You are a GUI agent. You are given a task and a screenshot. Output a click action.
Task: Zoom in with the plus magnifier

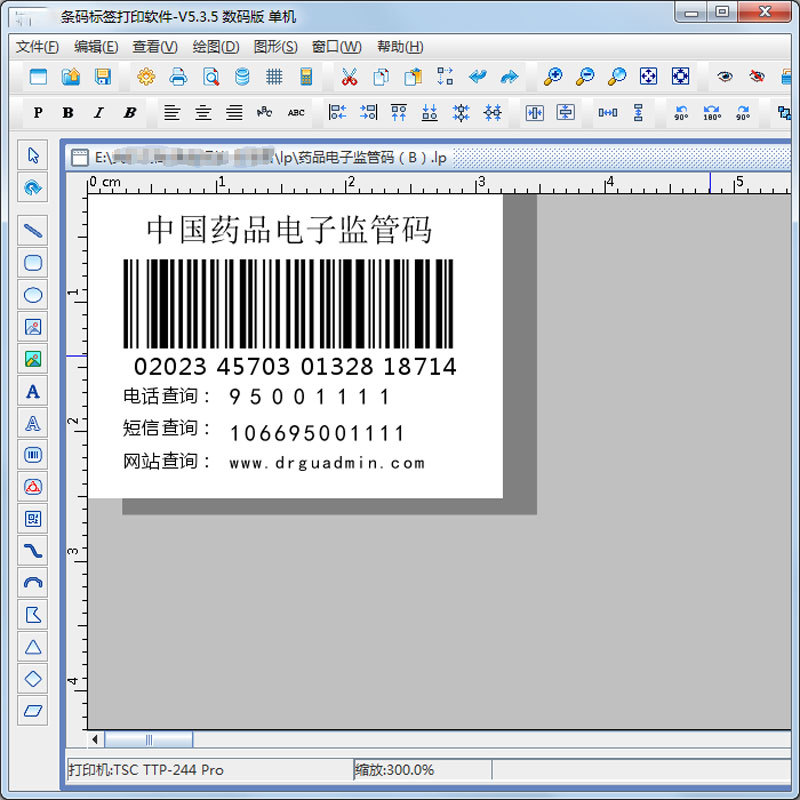[553, 77]
